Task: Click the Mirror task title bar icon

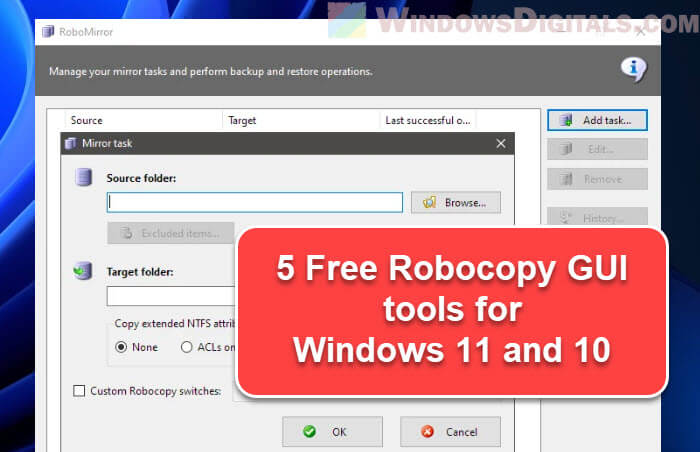Action: click(71, 143)
